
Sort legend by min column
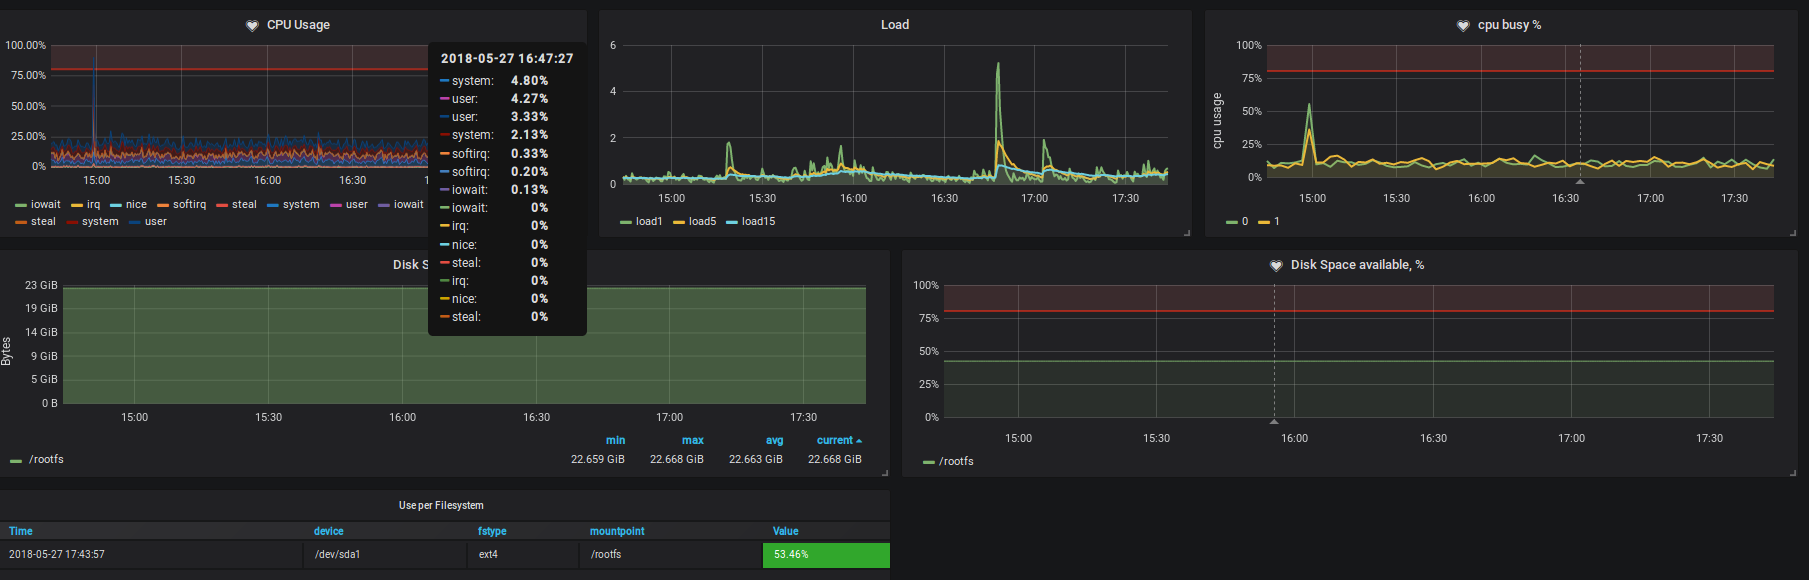[x=615, y=441]
